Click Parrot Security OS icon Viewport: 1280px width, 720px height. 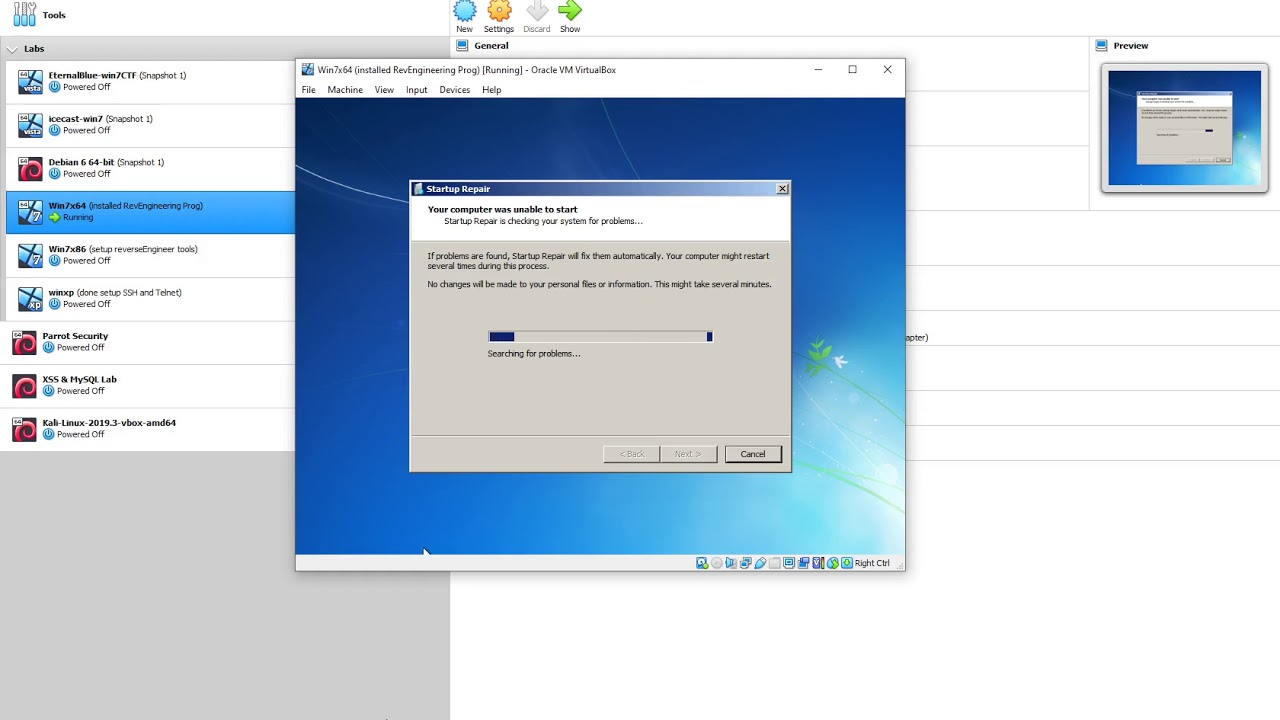[x=25, y=342]
